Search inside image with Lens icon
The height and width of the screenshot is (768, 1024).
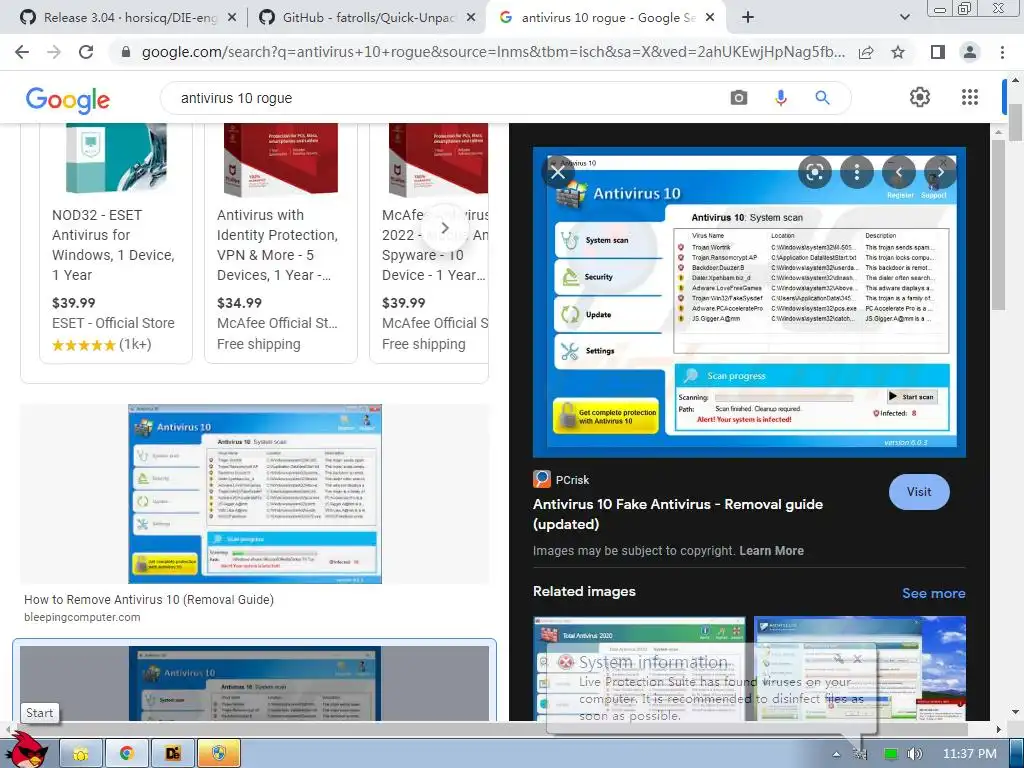(x=814, y=172)
